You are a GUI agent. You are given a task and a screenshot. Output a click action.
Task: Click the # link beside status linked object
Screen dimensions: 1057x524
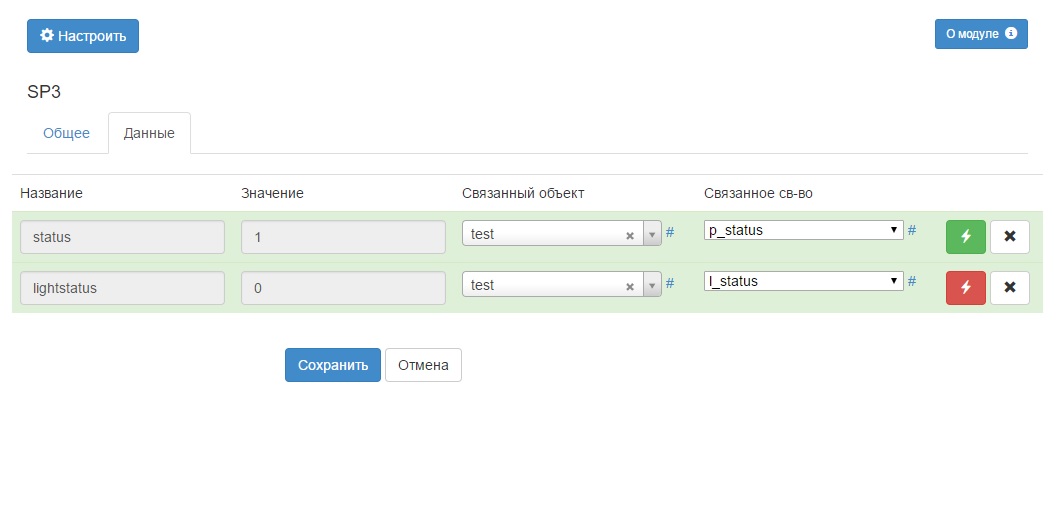[670, 232]
